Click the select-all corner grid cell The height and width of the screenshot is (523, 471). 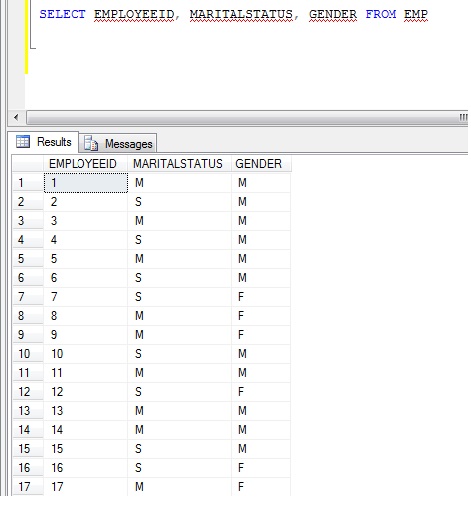(28, 164)
